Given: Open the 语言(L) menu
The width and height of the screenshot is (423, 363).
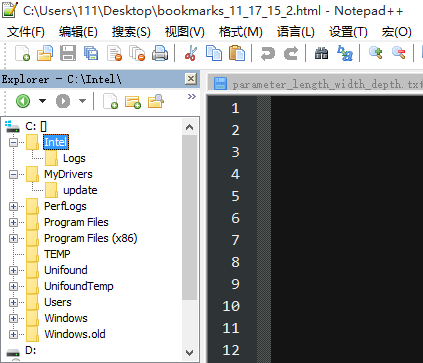Looking at the screenshot, I should [x=296, y=32].
